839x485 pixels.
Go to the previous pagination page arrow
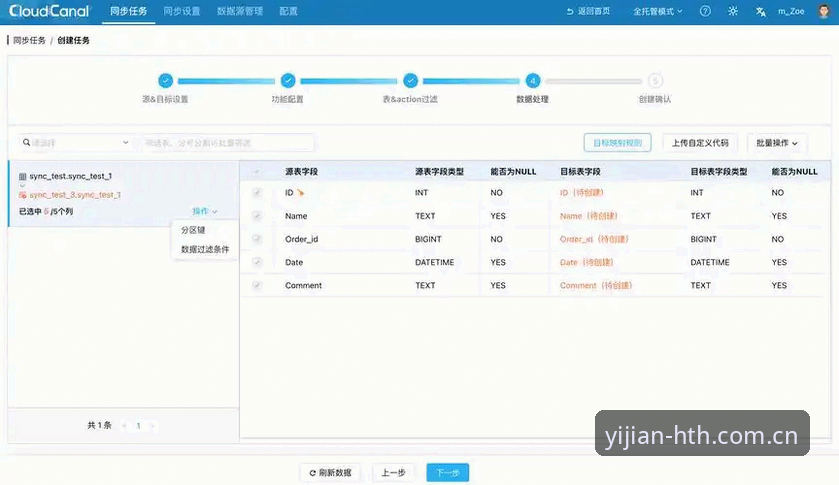pos(124,426)
